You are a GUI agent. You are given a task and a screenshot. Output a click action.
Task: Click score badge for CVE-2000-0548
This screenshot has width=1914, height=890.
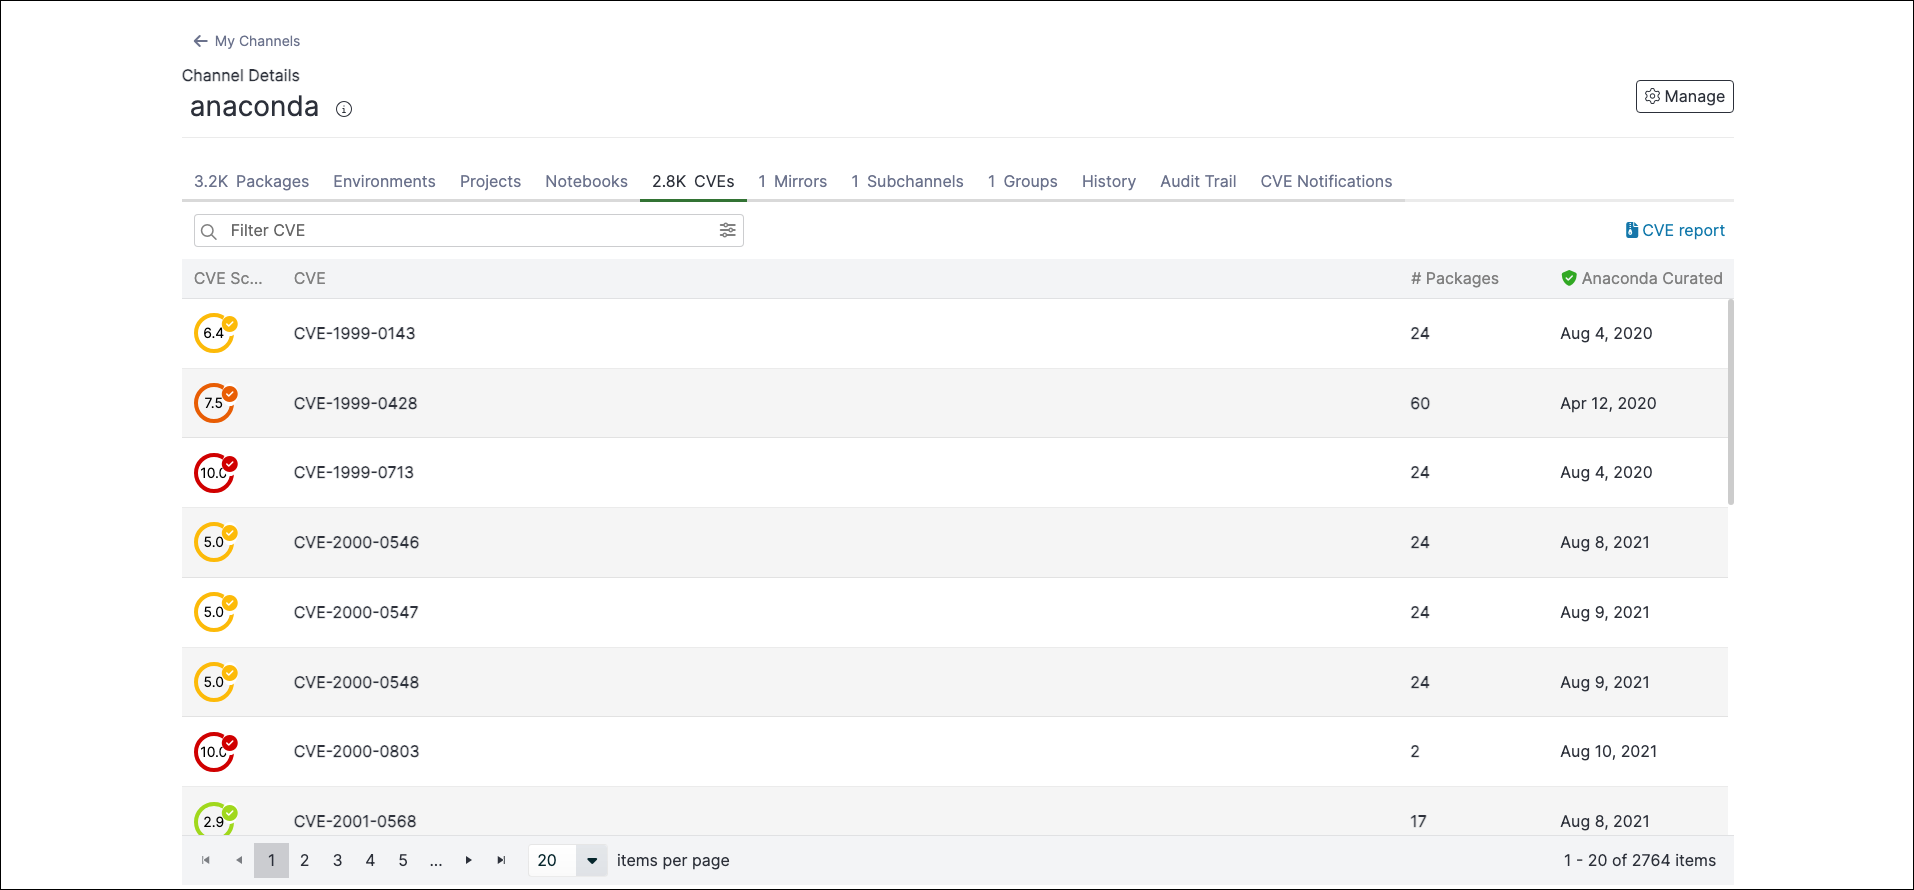[215, 682]
